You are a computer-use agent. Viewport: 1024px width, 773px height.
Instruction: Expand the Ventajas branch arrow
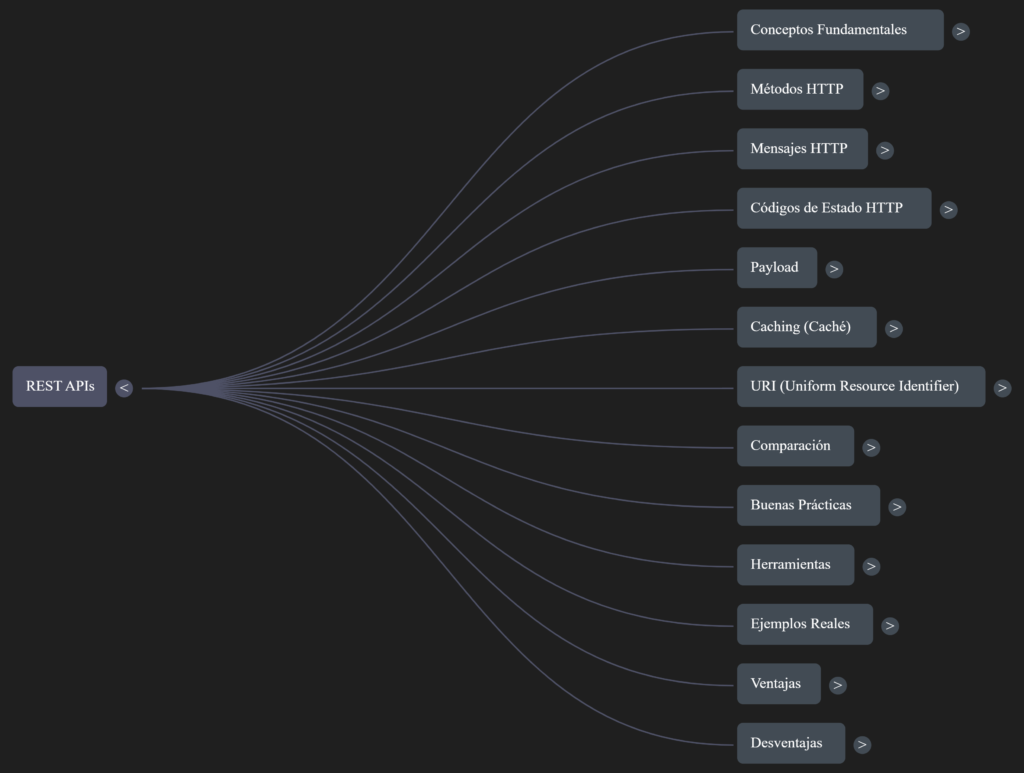(x=838, y=685)
